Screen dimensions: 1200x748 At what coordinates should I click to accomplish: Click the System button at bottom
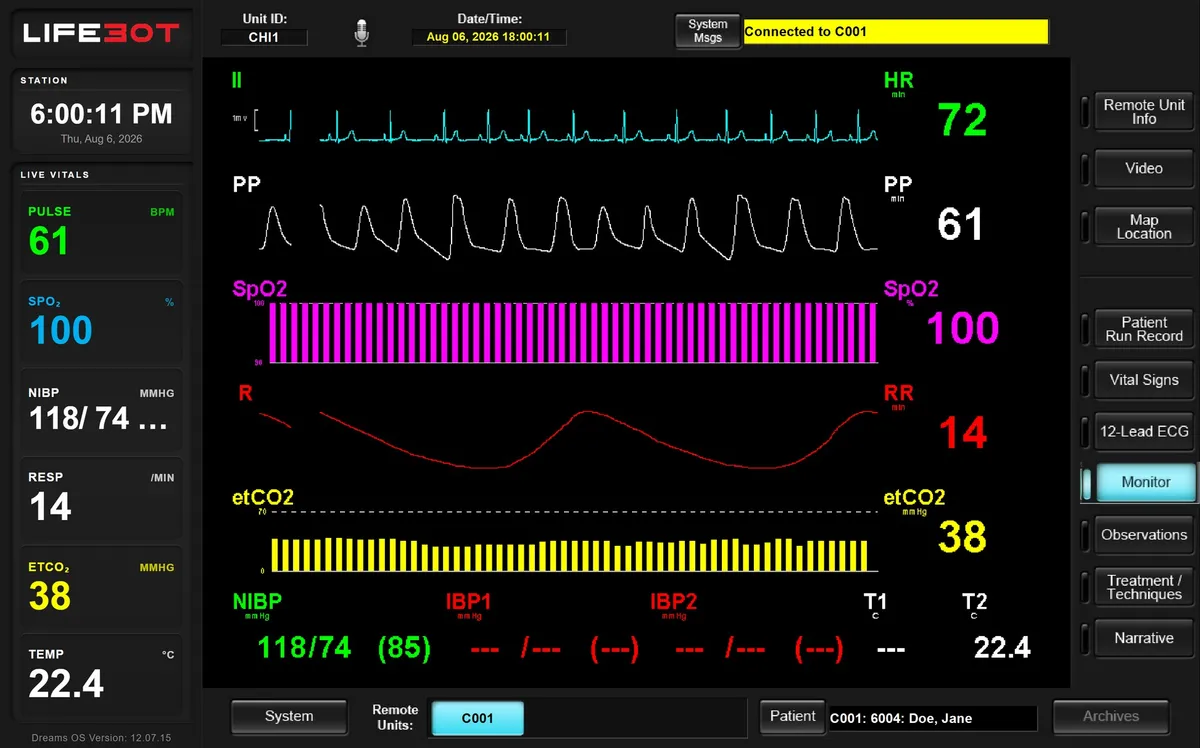click(289, 717)
